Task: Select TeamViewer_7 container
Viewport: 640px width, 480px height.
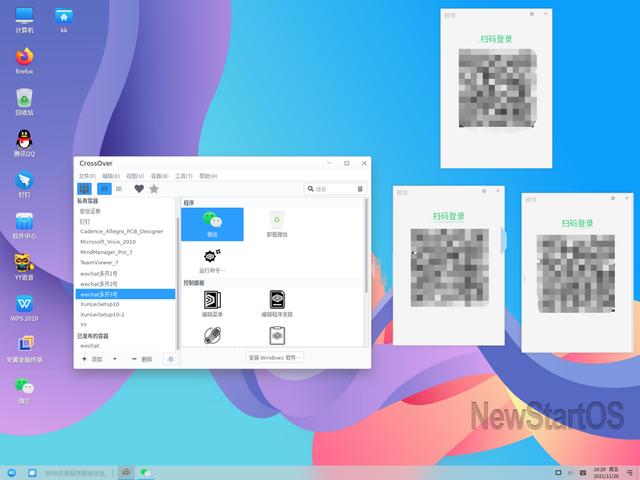Action: coord(125,262)
